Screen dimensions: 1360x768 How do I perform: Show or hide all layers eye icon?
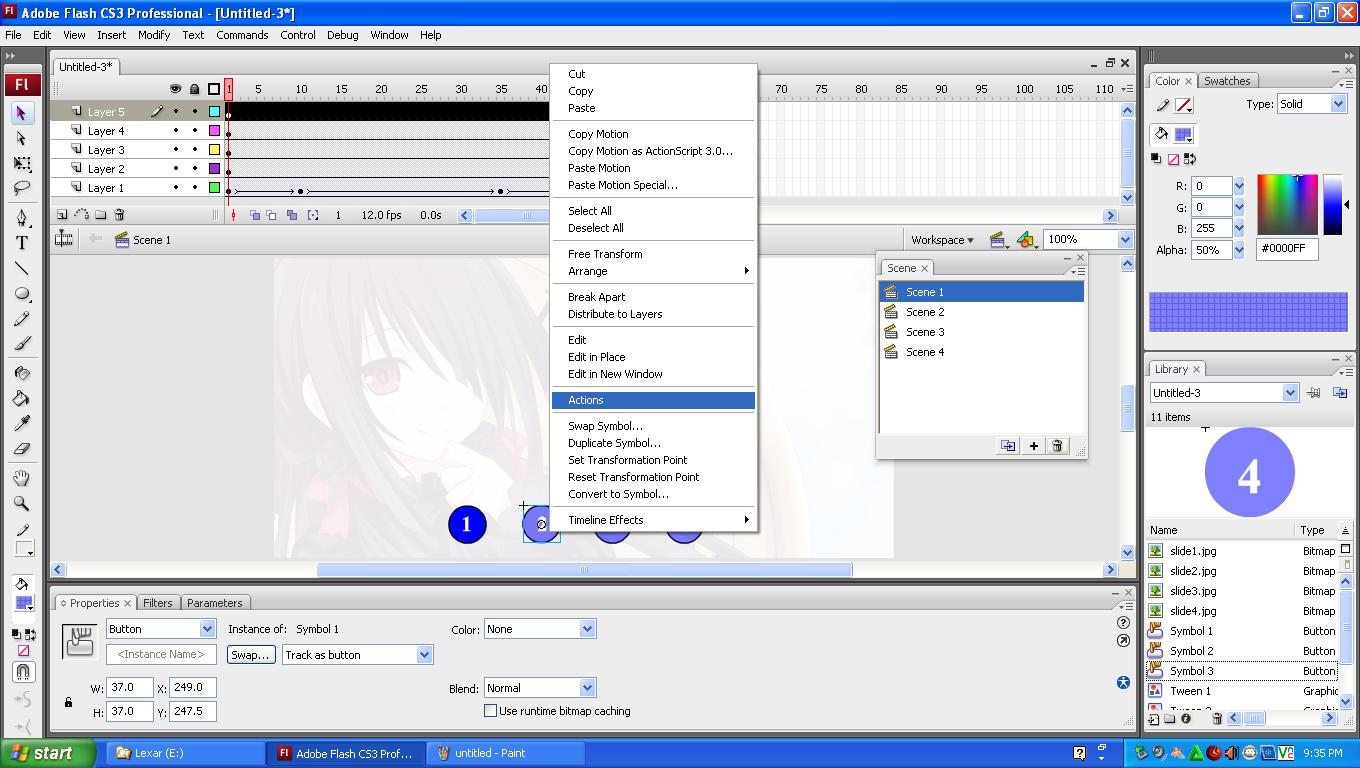pyautogui.click(x=176, y=89)
